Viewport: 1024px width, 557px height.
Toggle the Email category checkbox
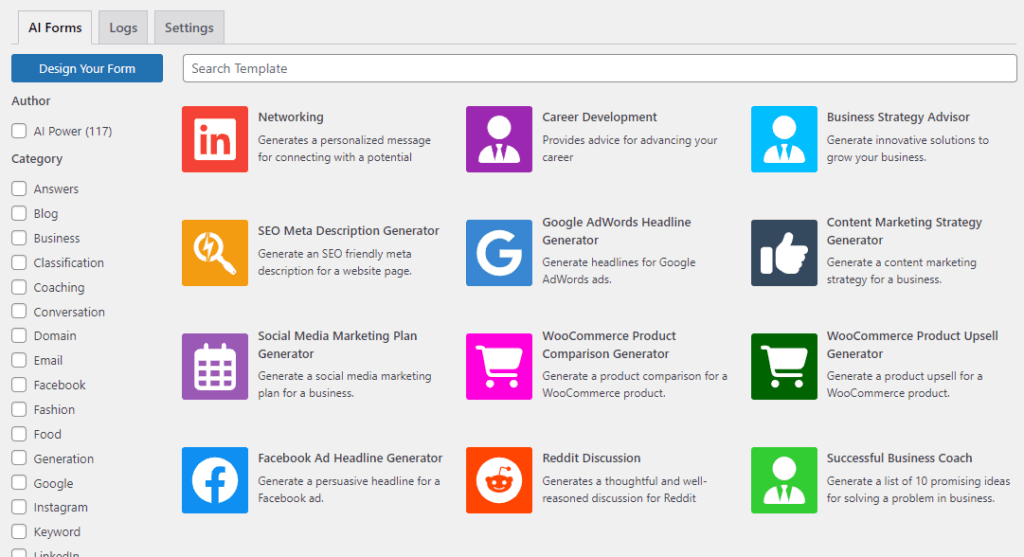pos(19,360)
